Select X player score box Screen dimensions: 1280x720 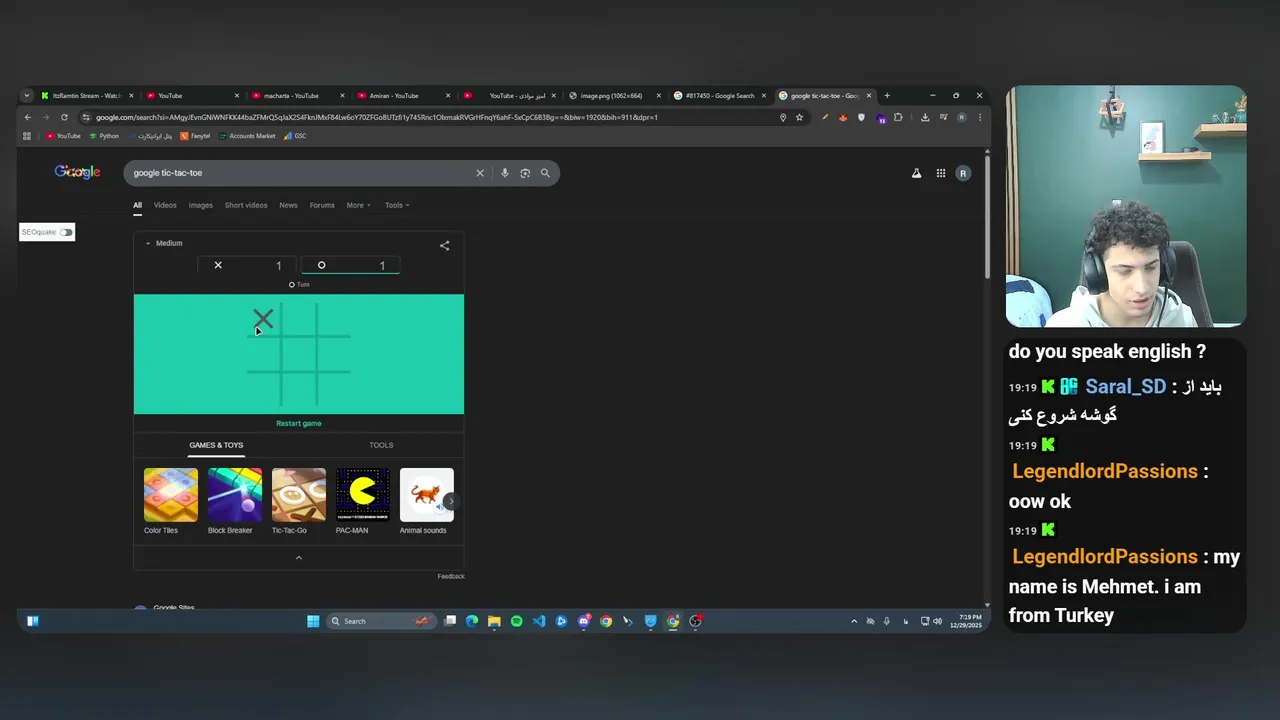[248, 265]
